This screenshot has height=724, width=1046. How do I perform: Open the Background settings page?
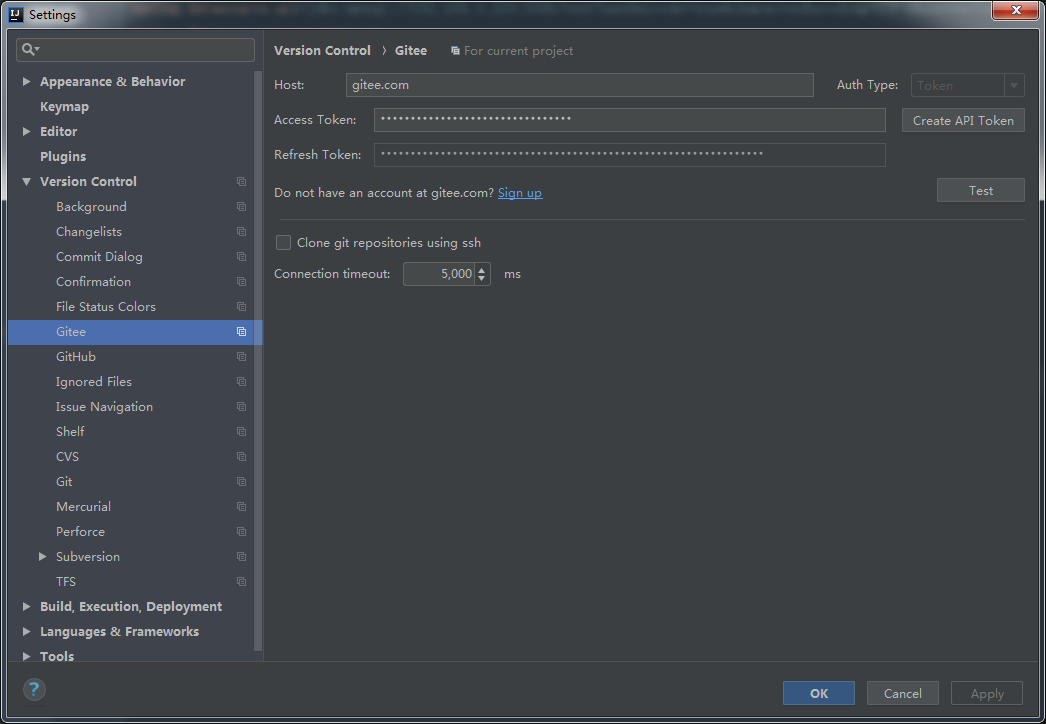coord(91,207)
